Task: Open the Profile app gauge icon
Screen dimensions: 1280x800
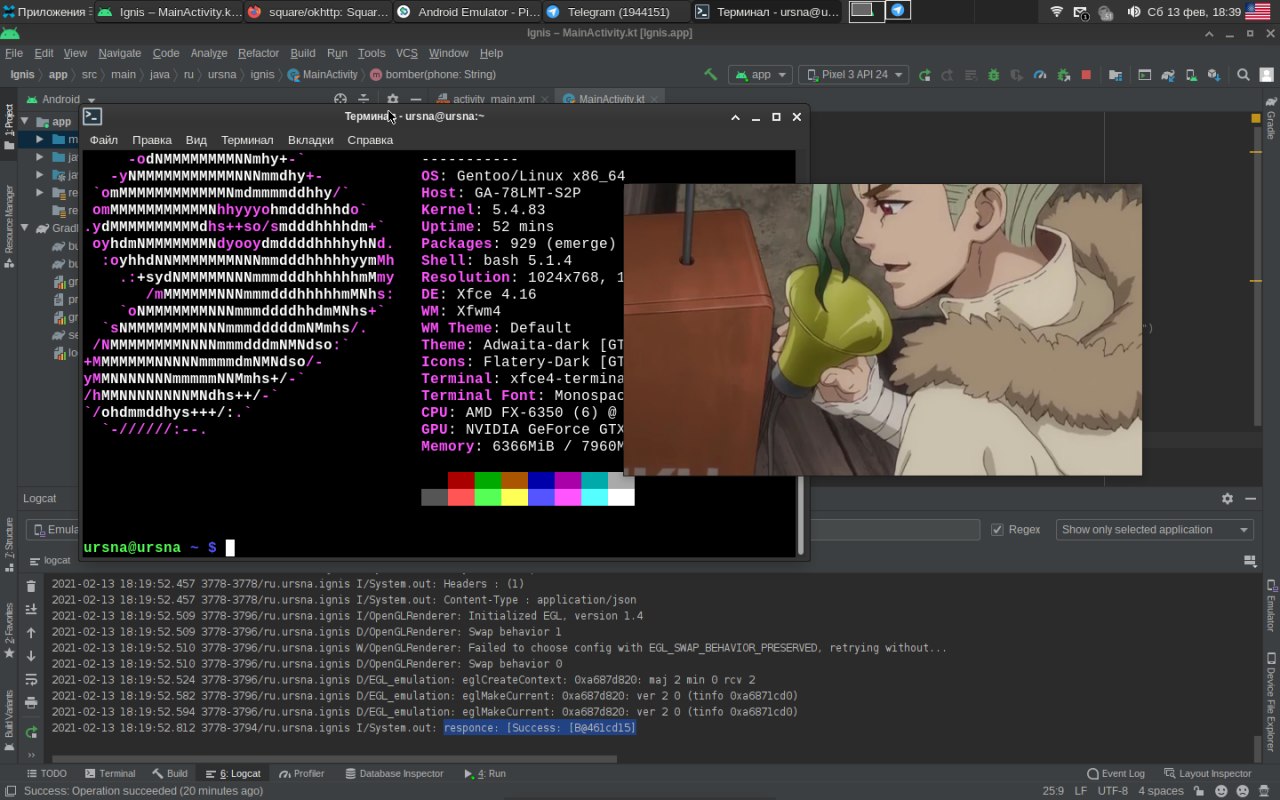Action: [1039, 75]
